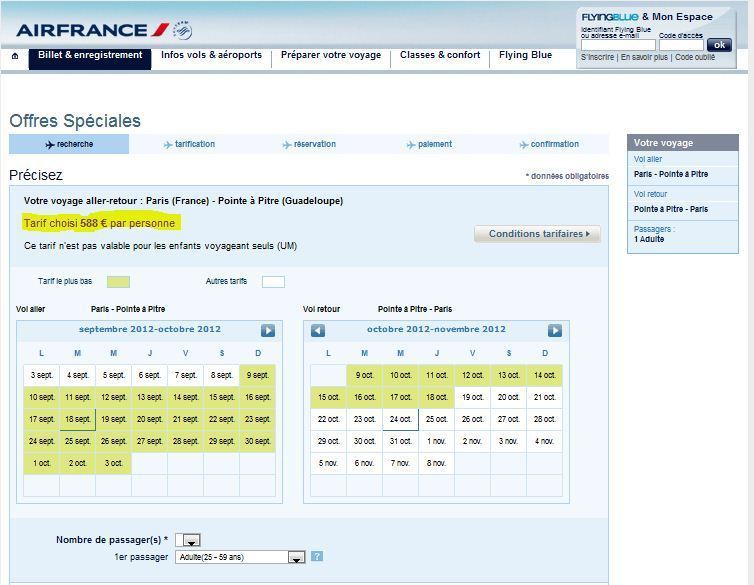Select 18 sept. in outbound calendar
This screenshot has height=585, width=754.
pyautogui.click(x=77, y=420)
